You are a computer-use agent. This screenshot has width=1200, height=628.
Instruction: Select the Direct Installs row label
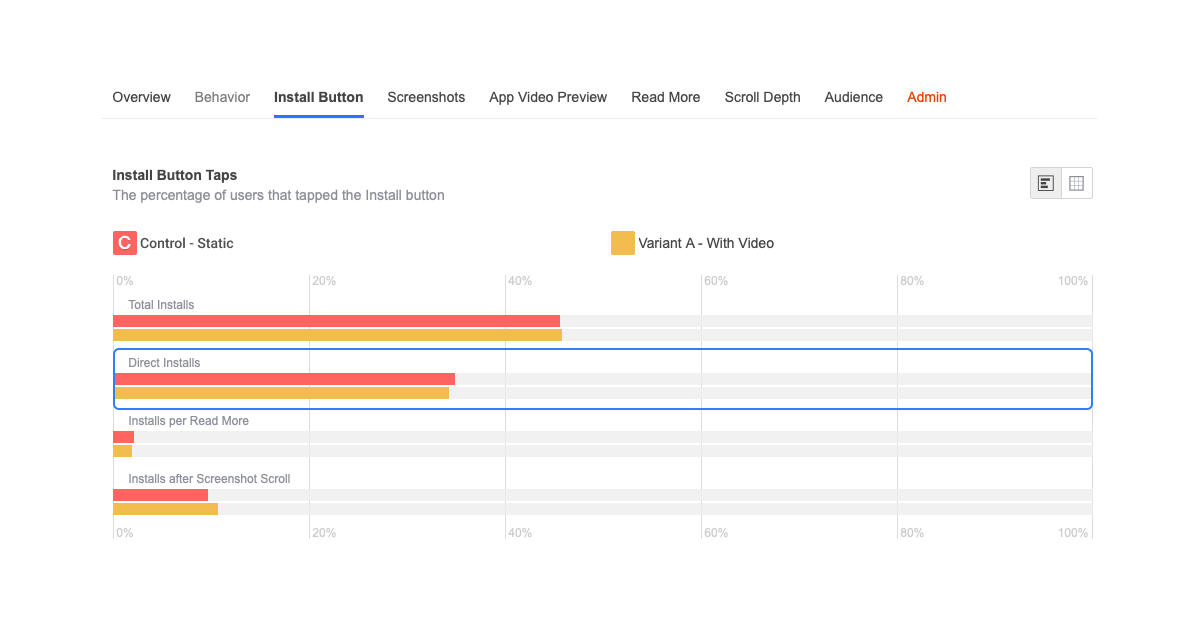tap(164, 363)
